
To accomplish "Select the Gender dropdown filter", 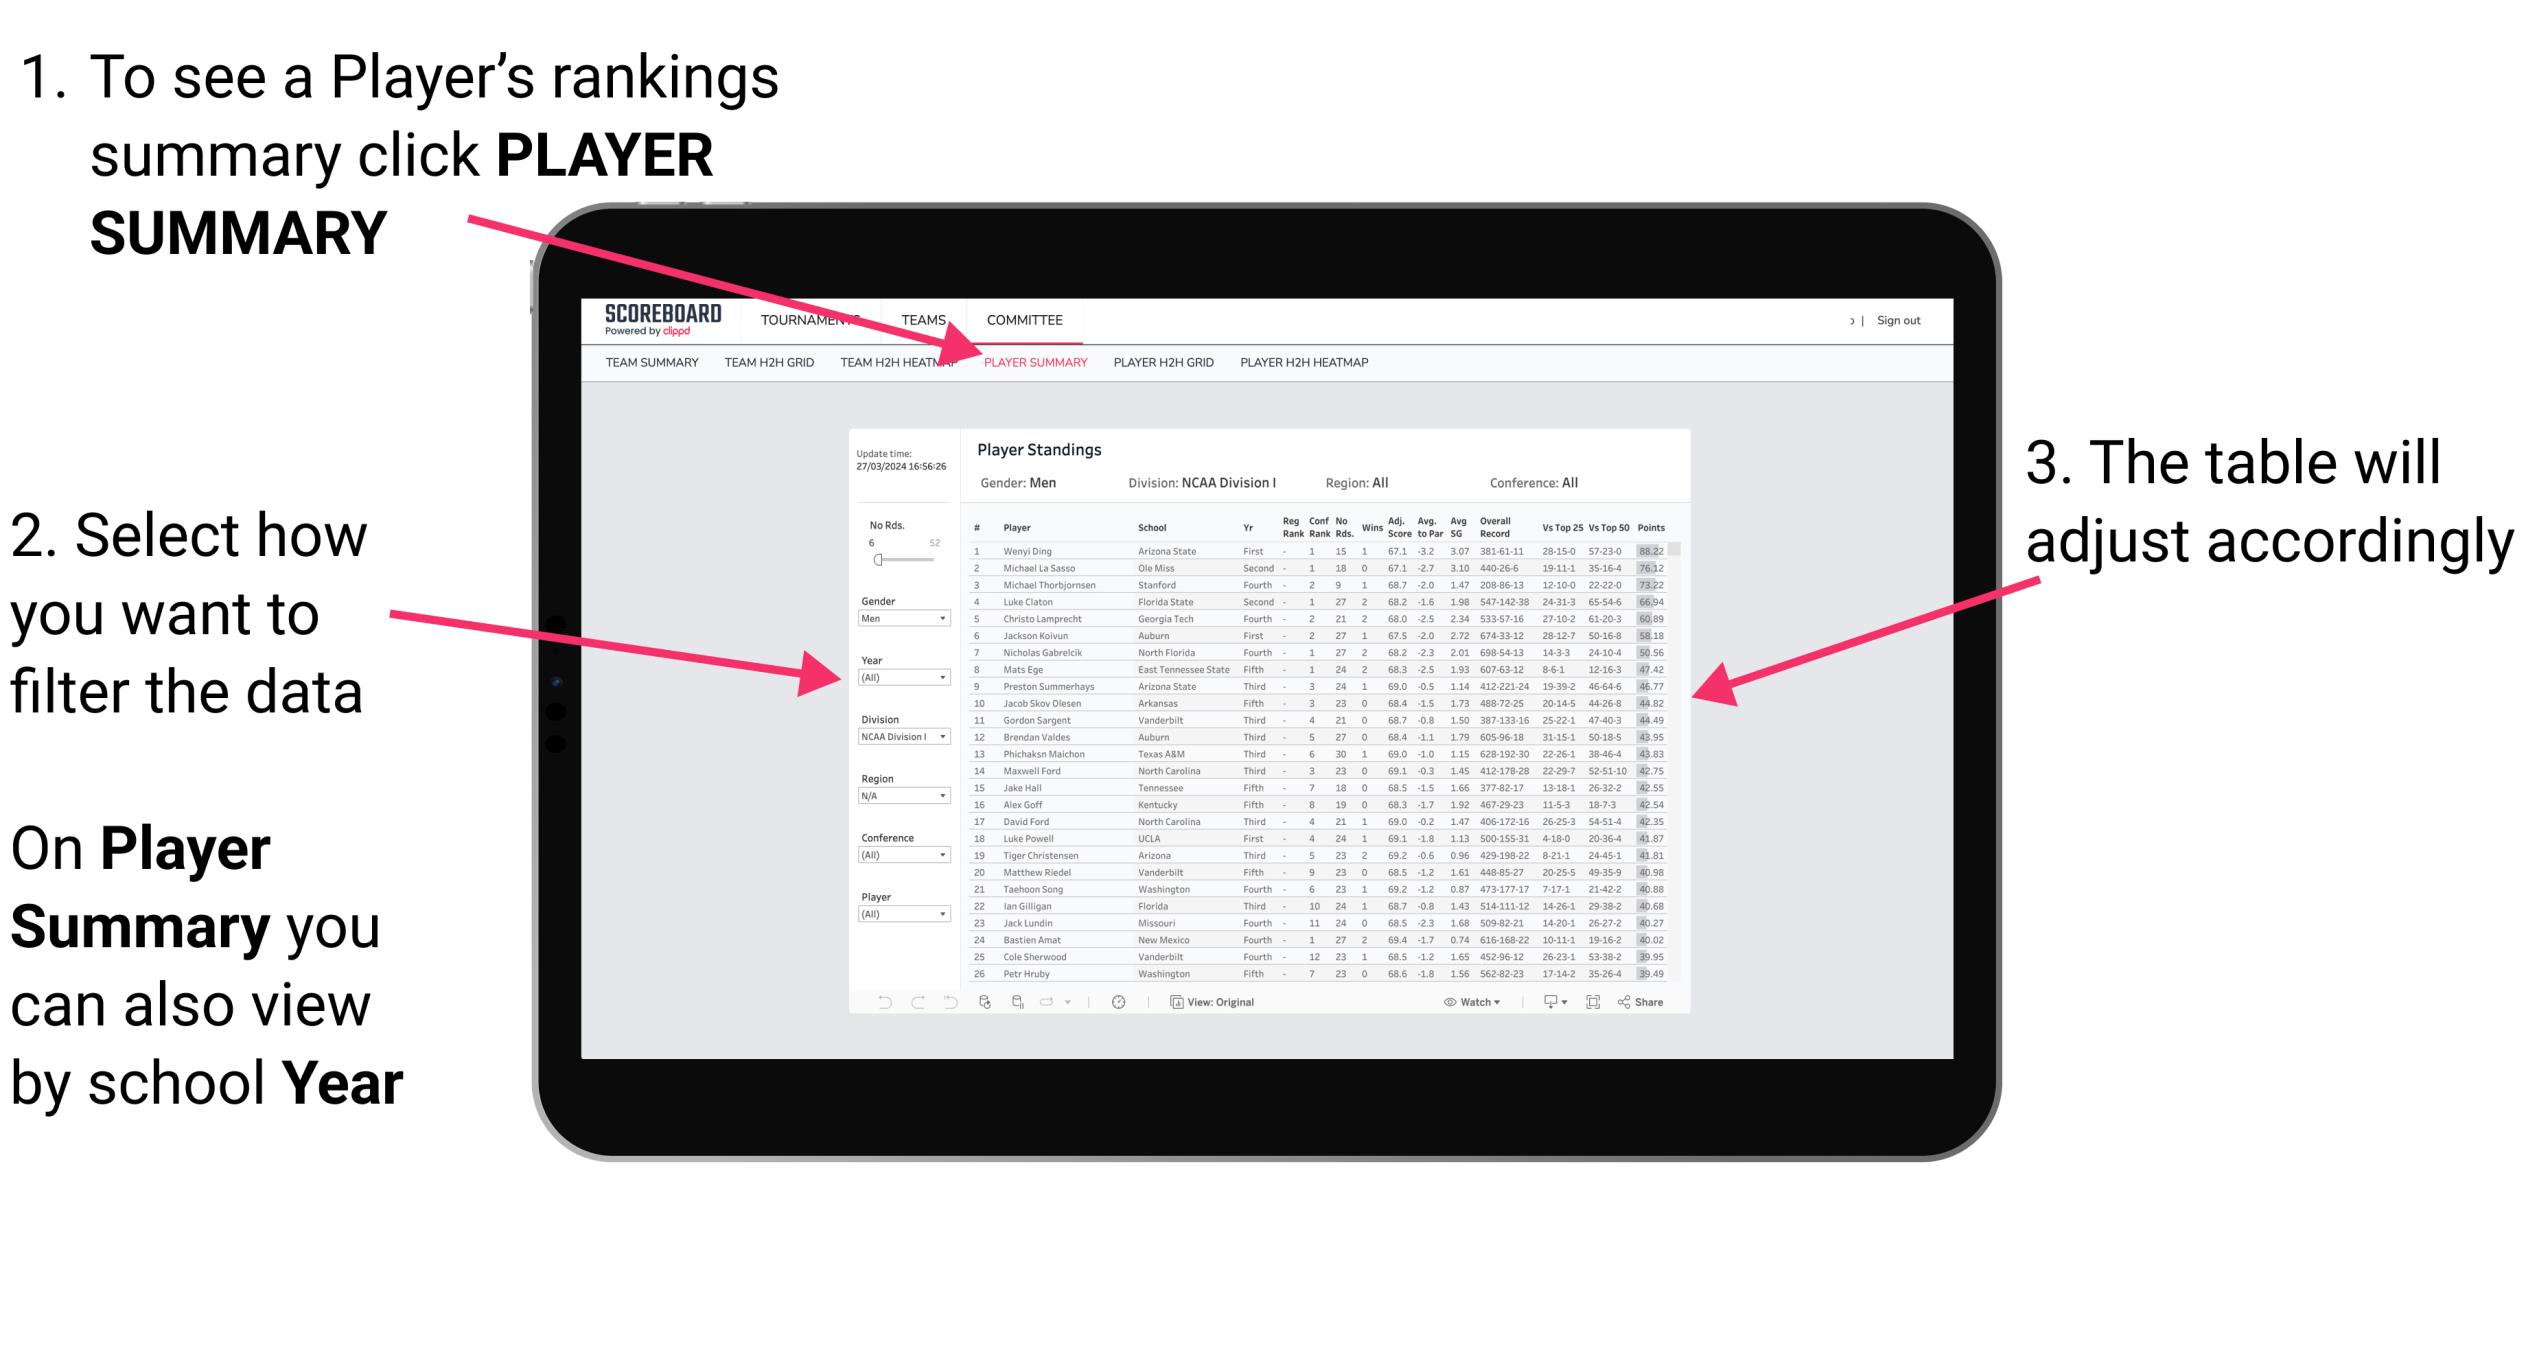I will point(903,619).
